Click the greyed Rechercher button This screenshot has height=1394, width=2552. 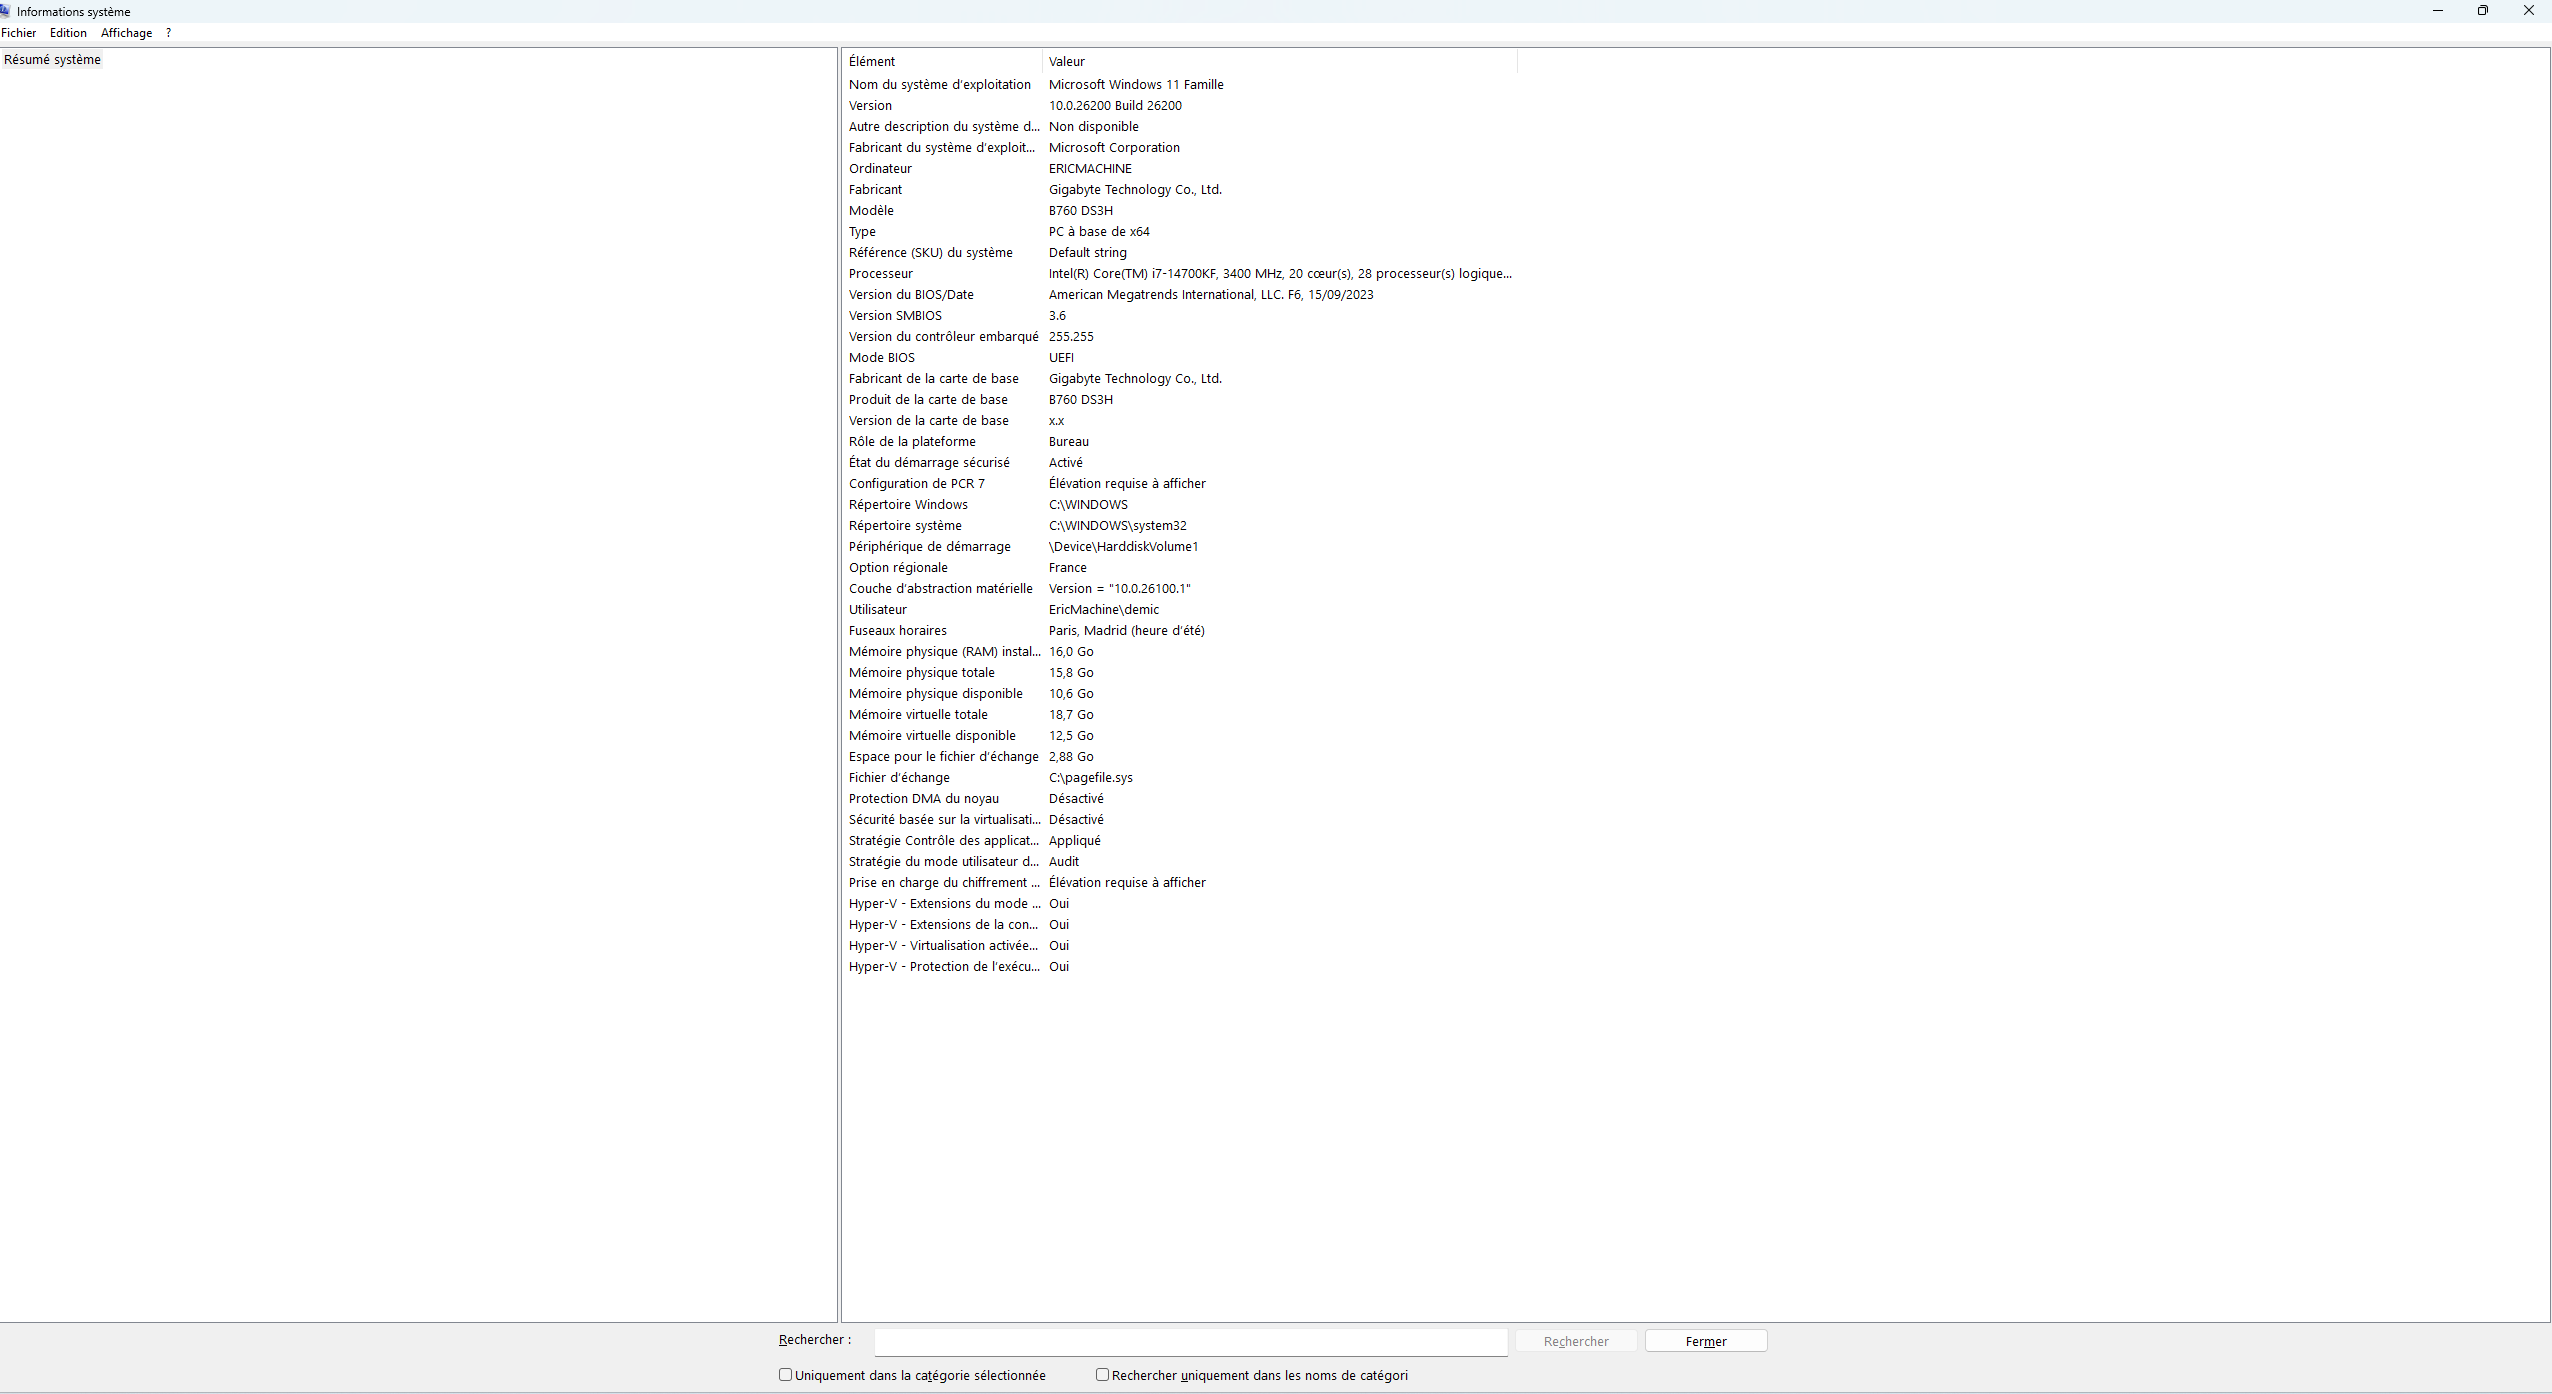[1576, 1342]
